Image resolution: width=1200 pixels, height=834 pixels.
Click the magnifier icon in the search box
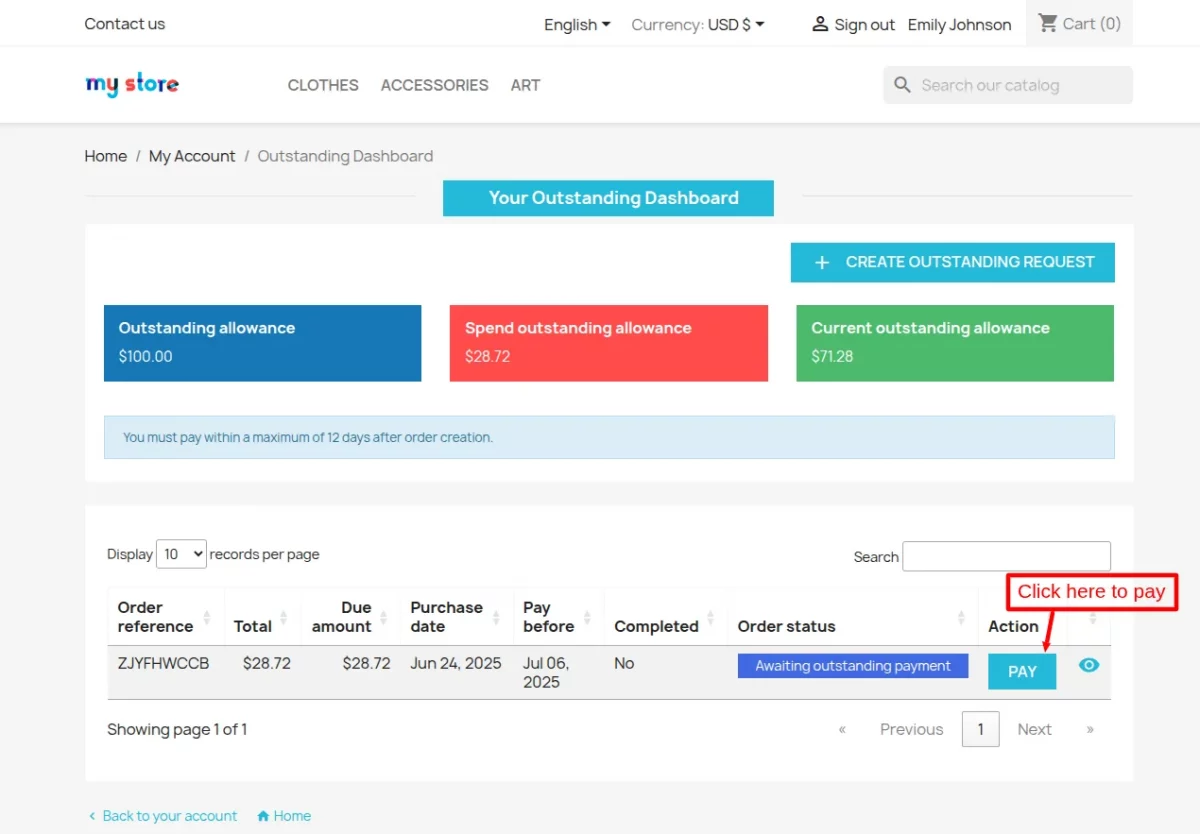coord(902,85)
